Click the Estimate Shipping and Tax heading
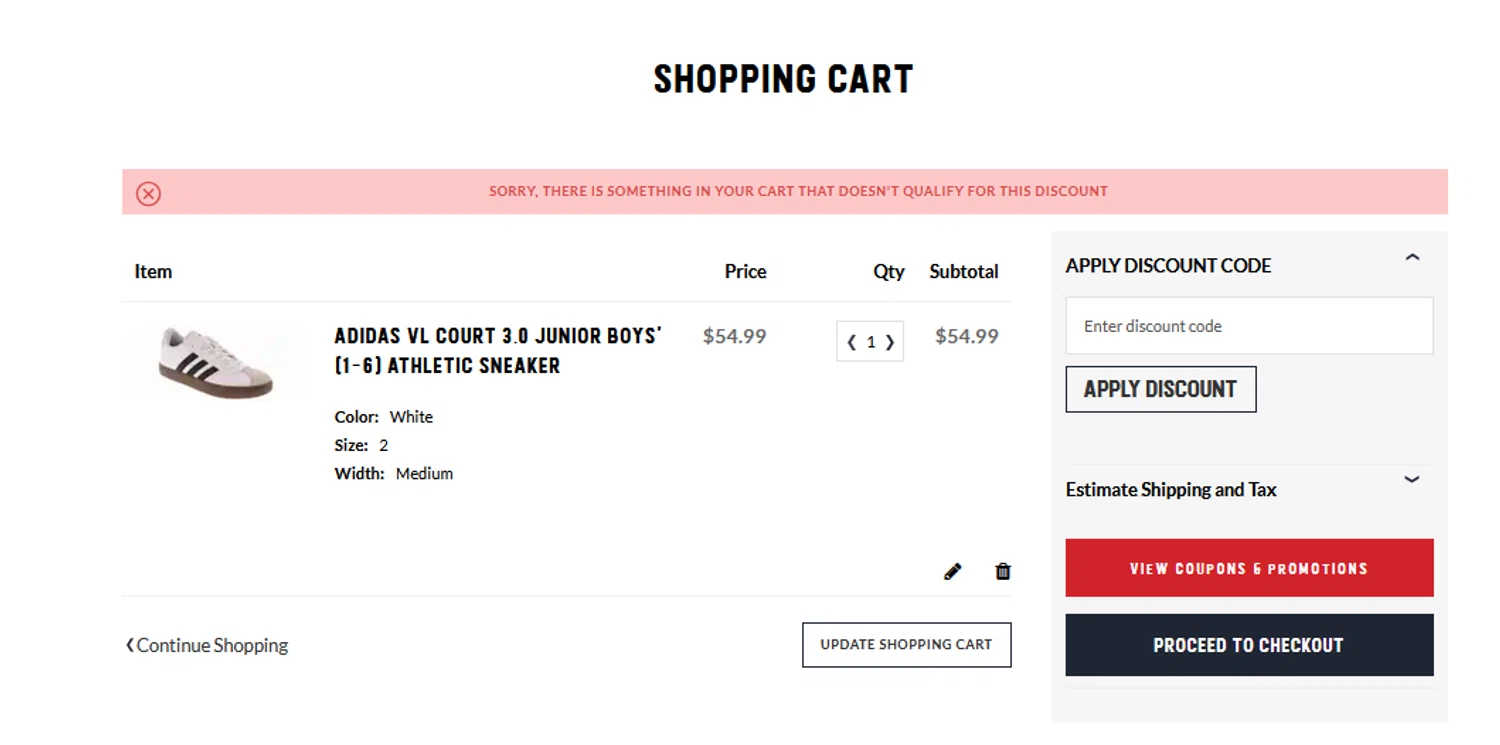1500x745 pixels. tap(1171, 490)
